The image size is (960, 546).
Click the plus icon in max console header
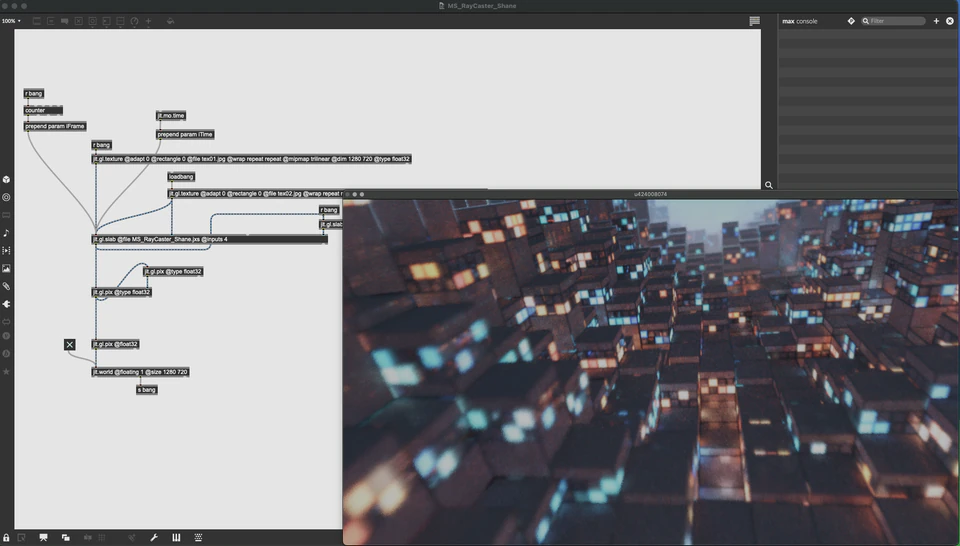(x=936, y=21)
